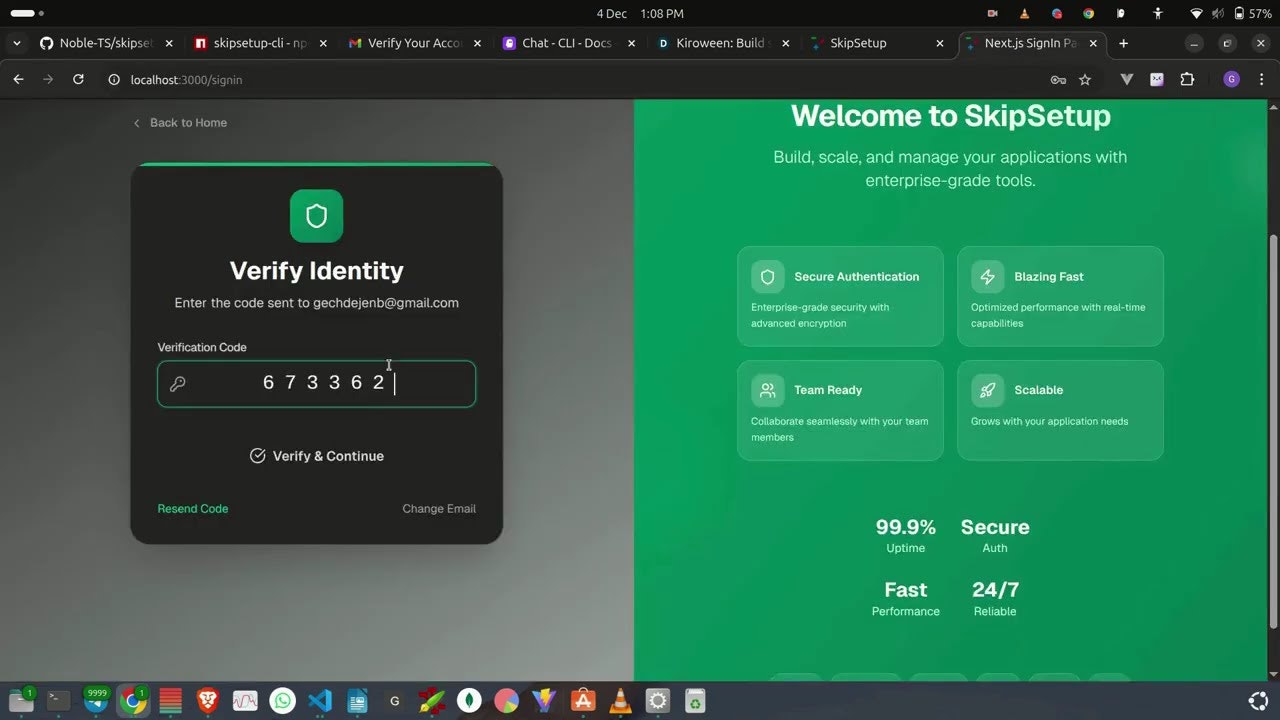The height and width of the screenshot is (720, 1280).
Task: Switch to the Kiroween: Build tab
Action: click(723, 43)
